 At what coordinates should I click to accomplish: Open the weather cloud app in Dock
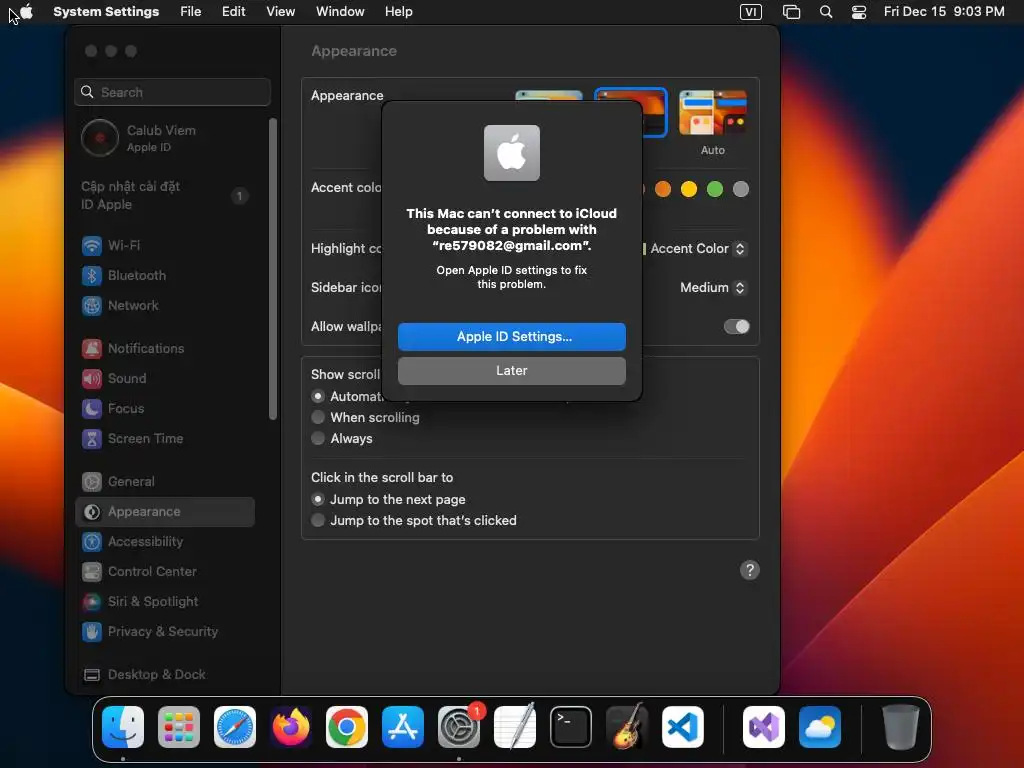pyautogui.click(x=820, y=727)
